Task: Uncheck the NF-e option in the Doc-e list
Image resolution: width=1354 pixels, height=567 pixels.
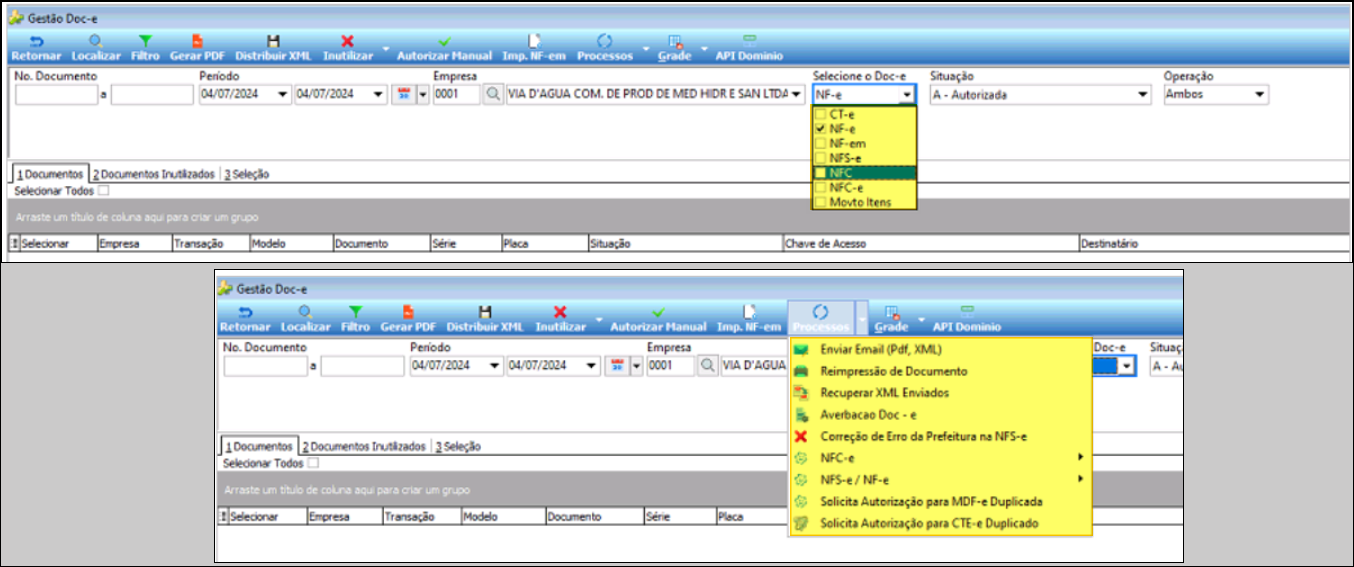Action: tap(821, 129)
